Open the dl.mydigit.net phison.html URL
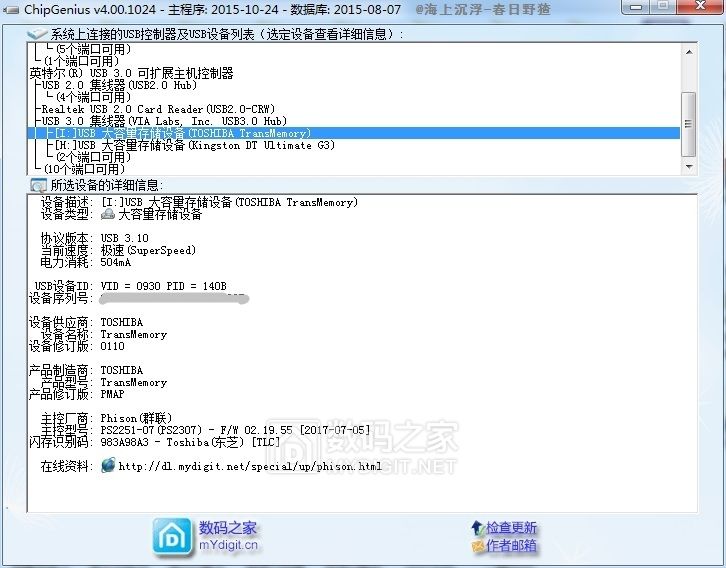Screen dimensions: 726x568 tap(250, 466)
